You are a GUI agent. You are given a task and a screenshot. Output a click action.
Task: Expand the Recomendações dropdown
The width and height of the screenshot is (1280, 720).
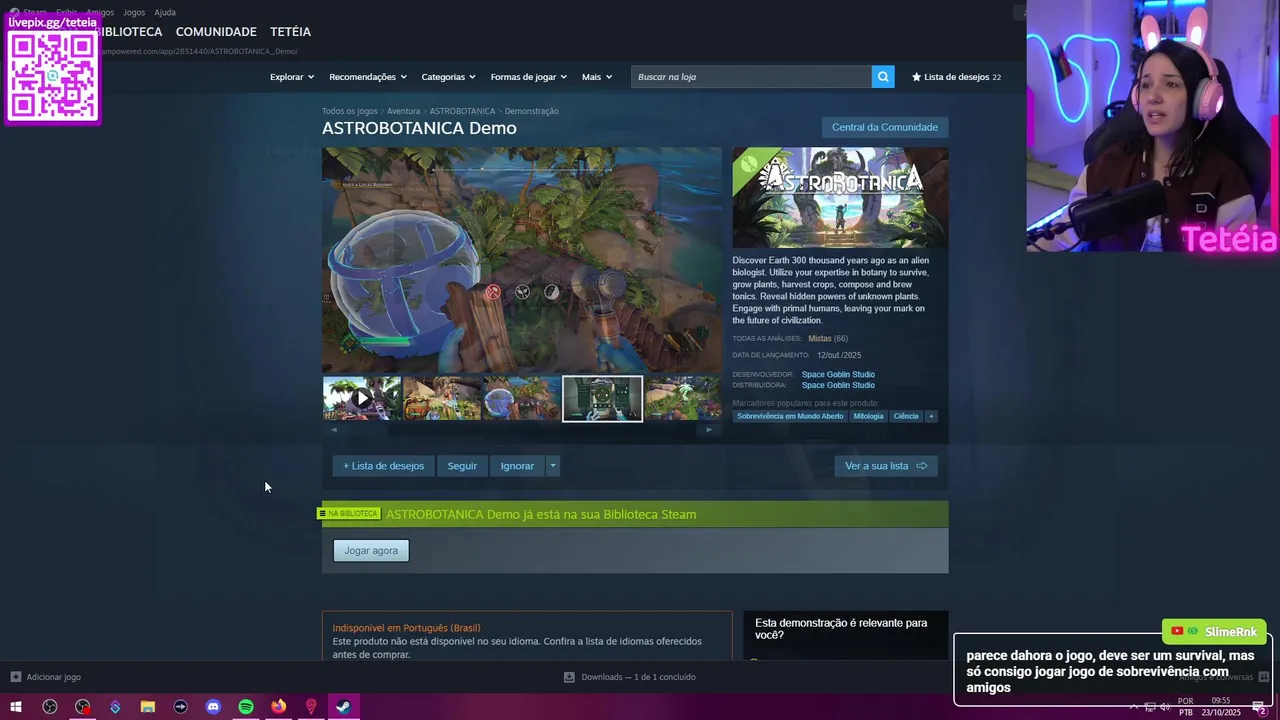[368, 77]
